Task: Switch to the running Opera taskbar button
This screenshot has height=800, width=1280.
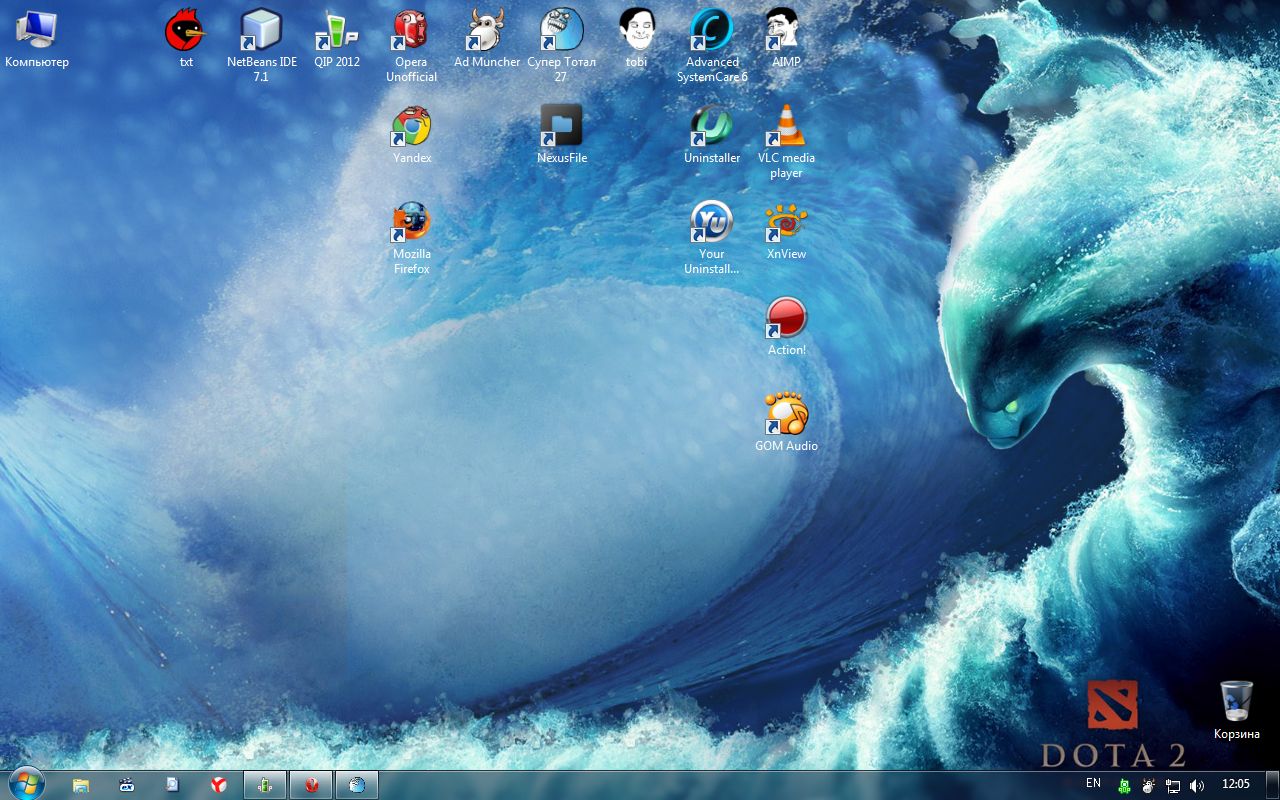Action: 311,785
